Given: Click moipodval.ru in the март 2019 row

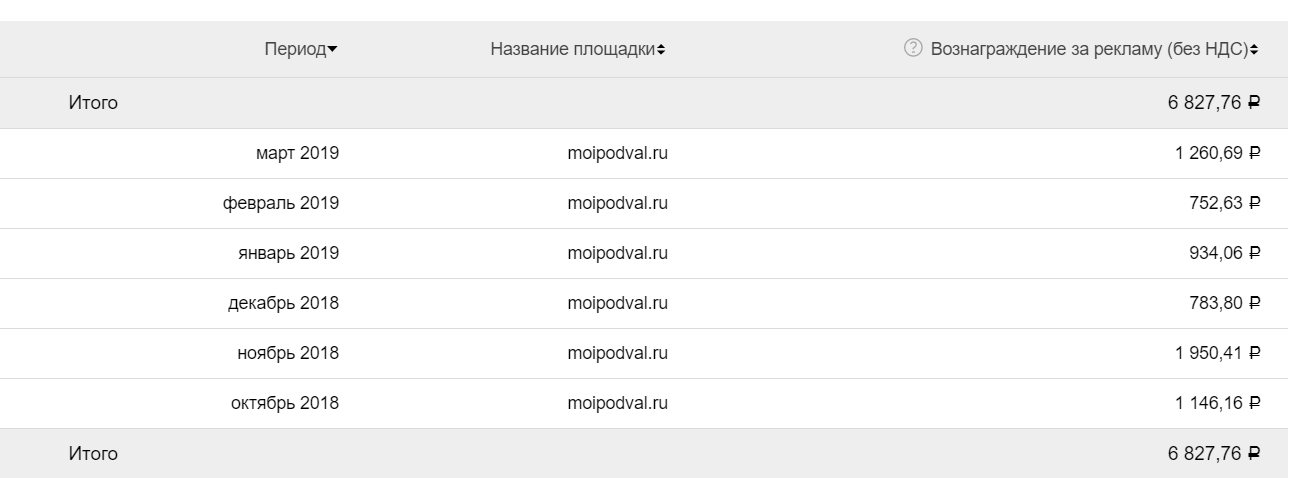Looking at the screenshot, I should (617, 154).
